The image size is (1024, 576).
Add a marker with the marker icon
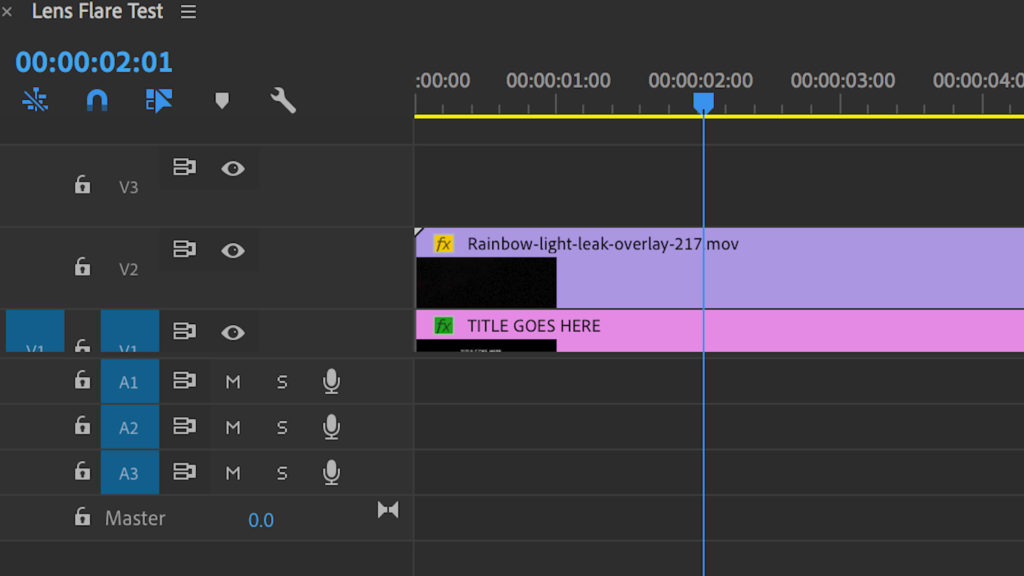pos(222,100)
